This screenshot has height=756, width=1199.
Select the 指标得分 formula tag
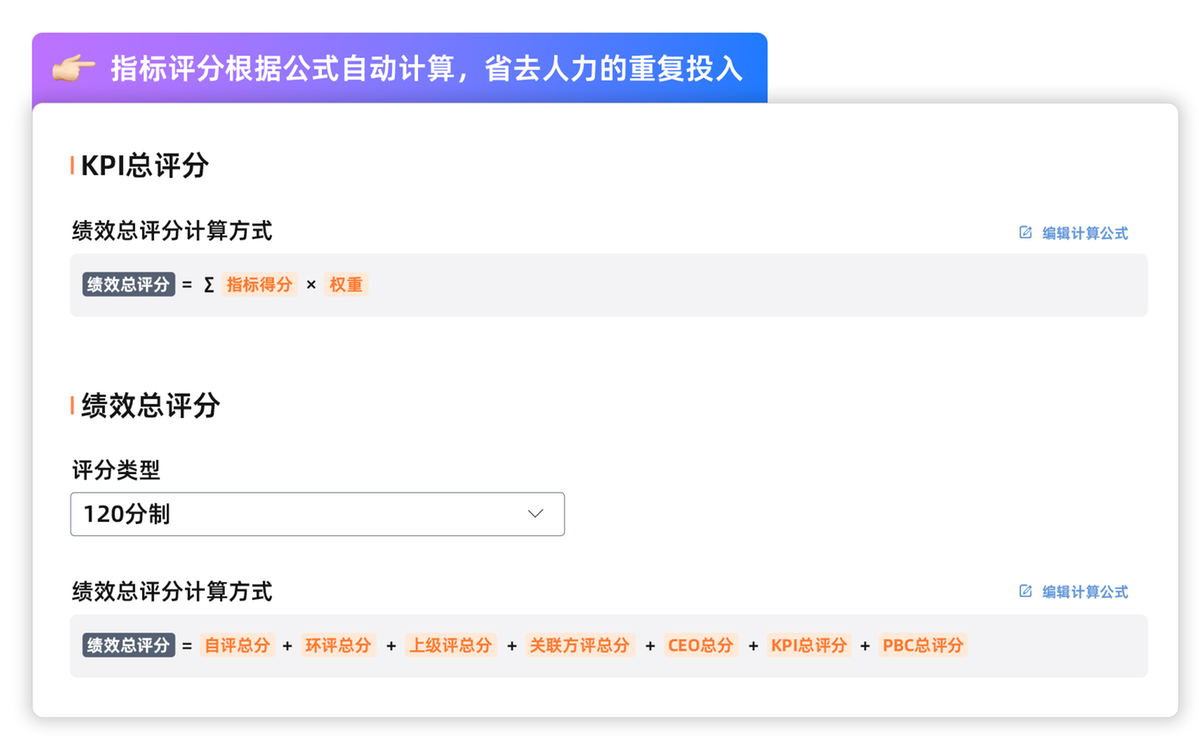click(260, 285)
